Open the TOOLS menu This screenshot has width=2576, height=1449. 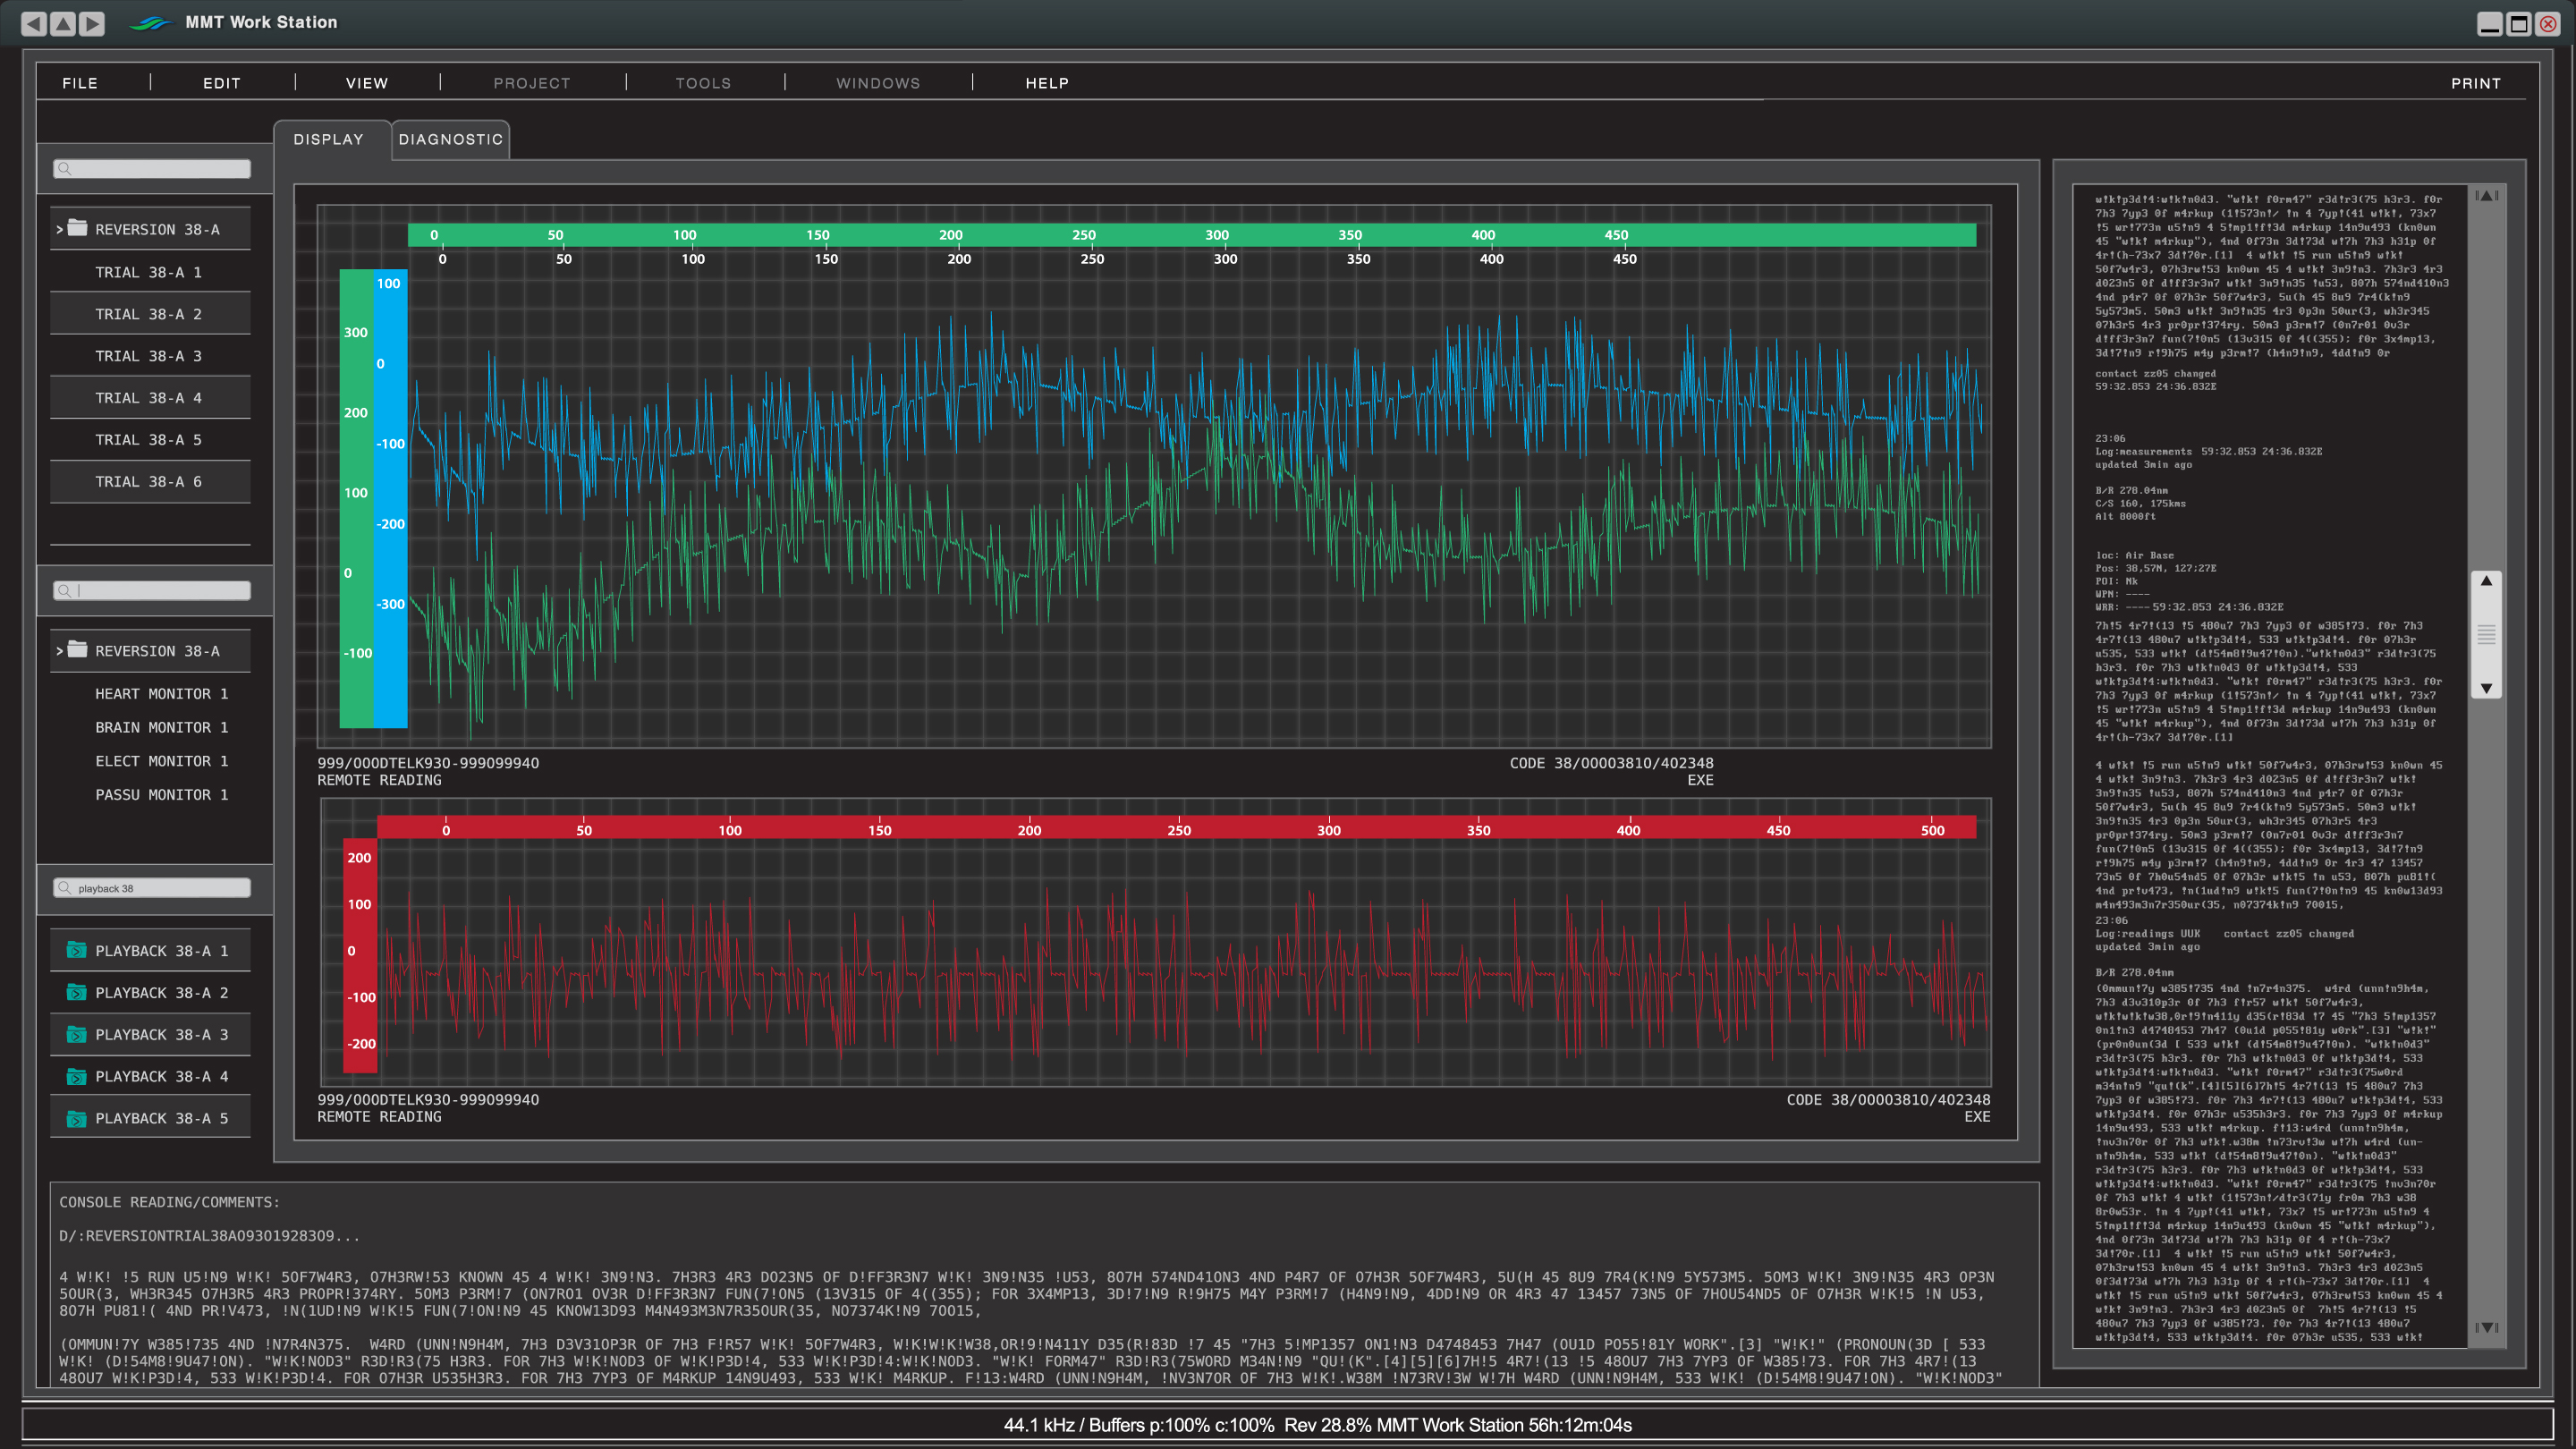click(x=703, y=83)
